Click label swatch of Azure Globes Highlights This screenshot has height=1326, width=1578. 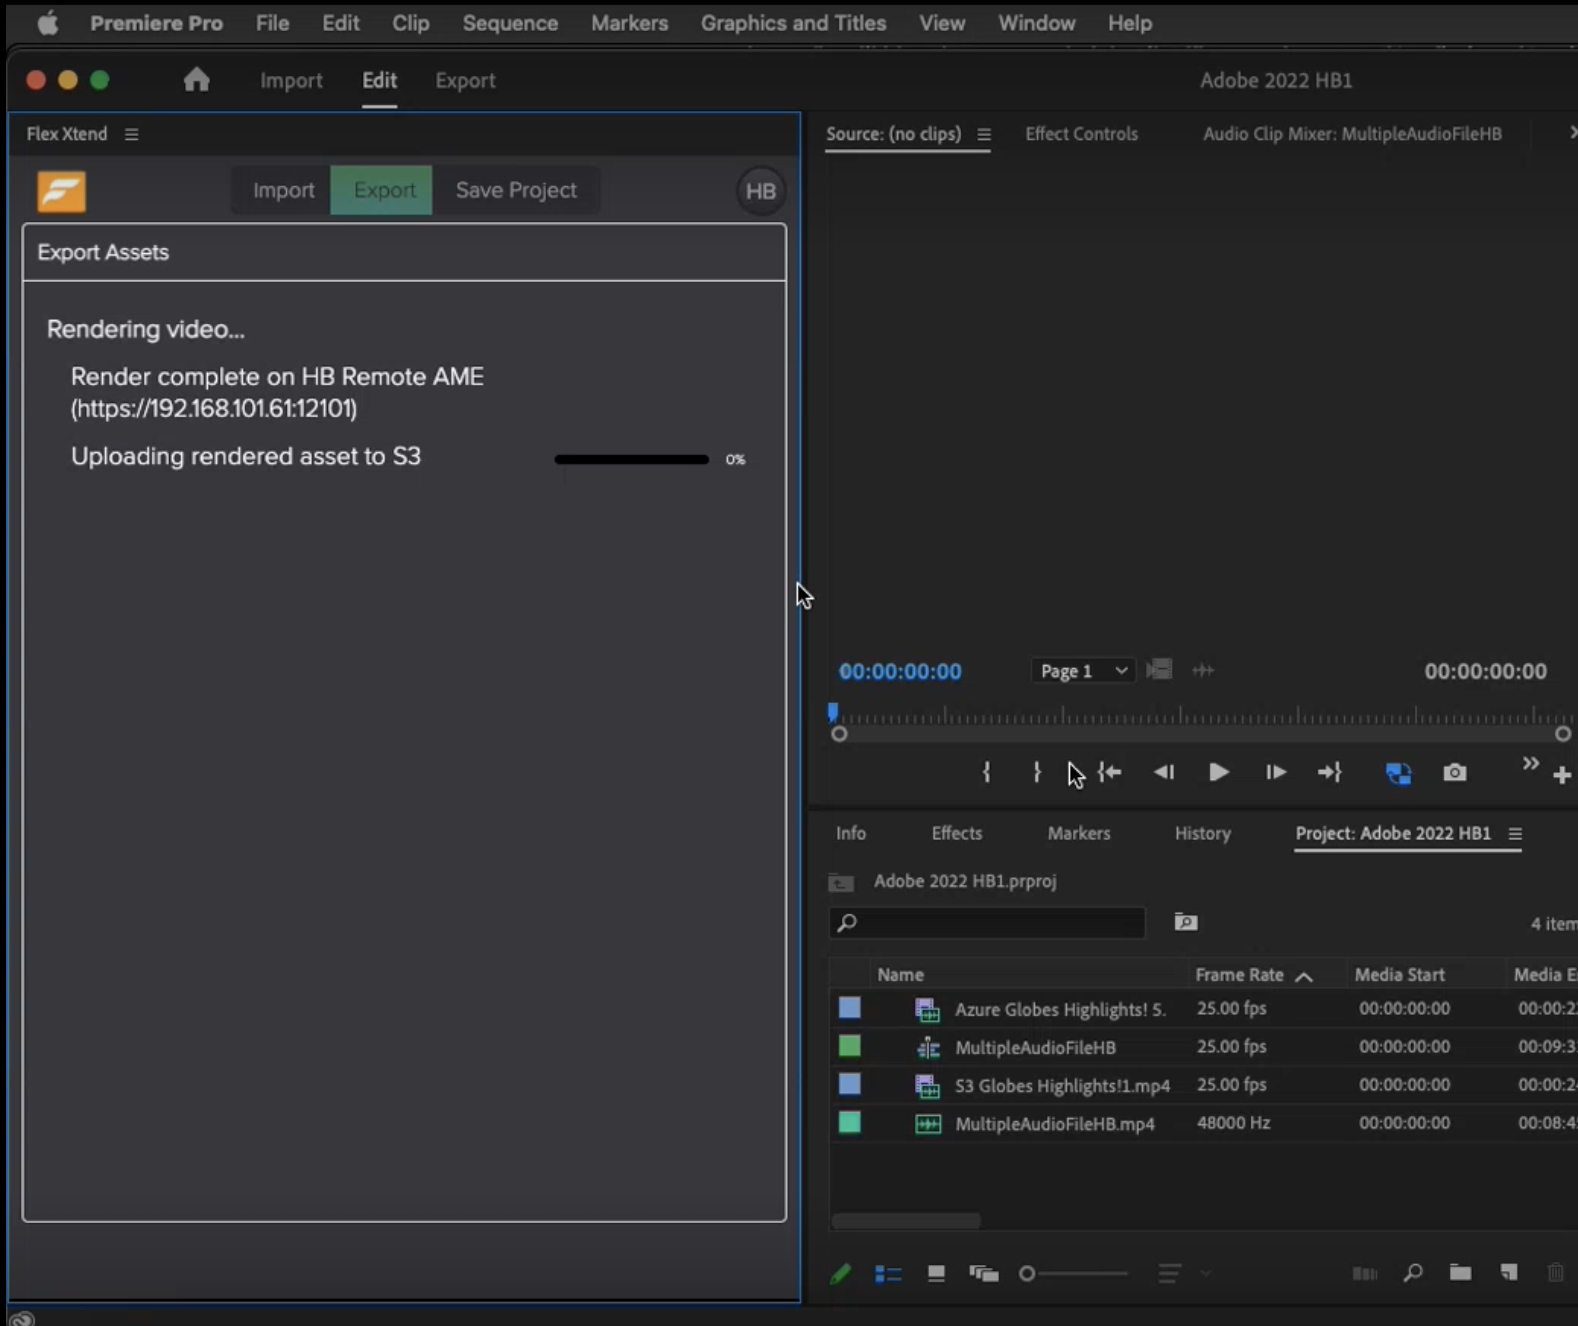pyautogui.click(x=849, y=1008)
